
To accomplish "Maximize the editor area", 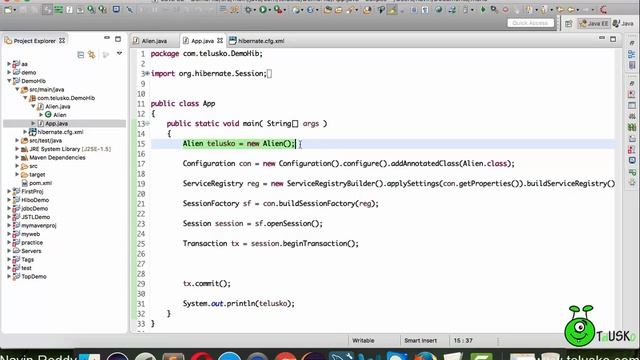I will [613, 39].
